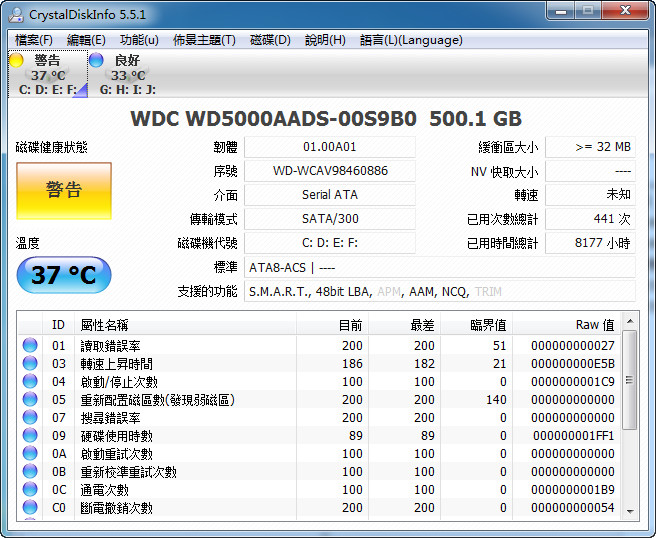This screenshot has width=656, height=538.
Task: Click the yellow 警告 health status button
Action: 64,191
